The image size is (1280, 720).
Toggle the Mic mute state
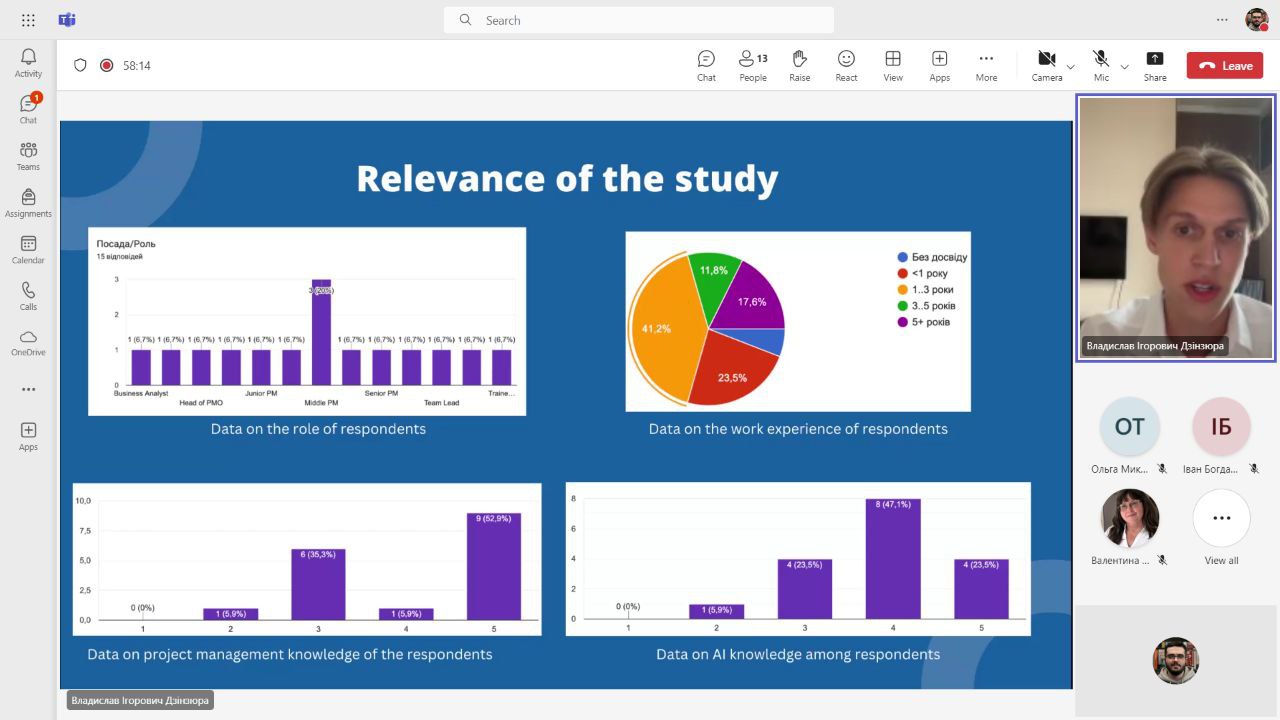[x=1101, y=65]
